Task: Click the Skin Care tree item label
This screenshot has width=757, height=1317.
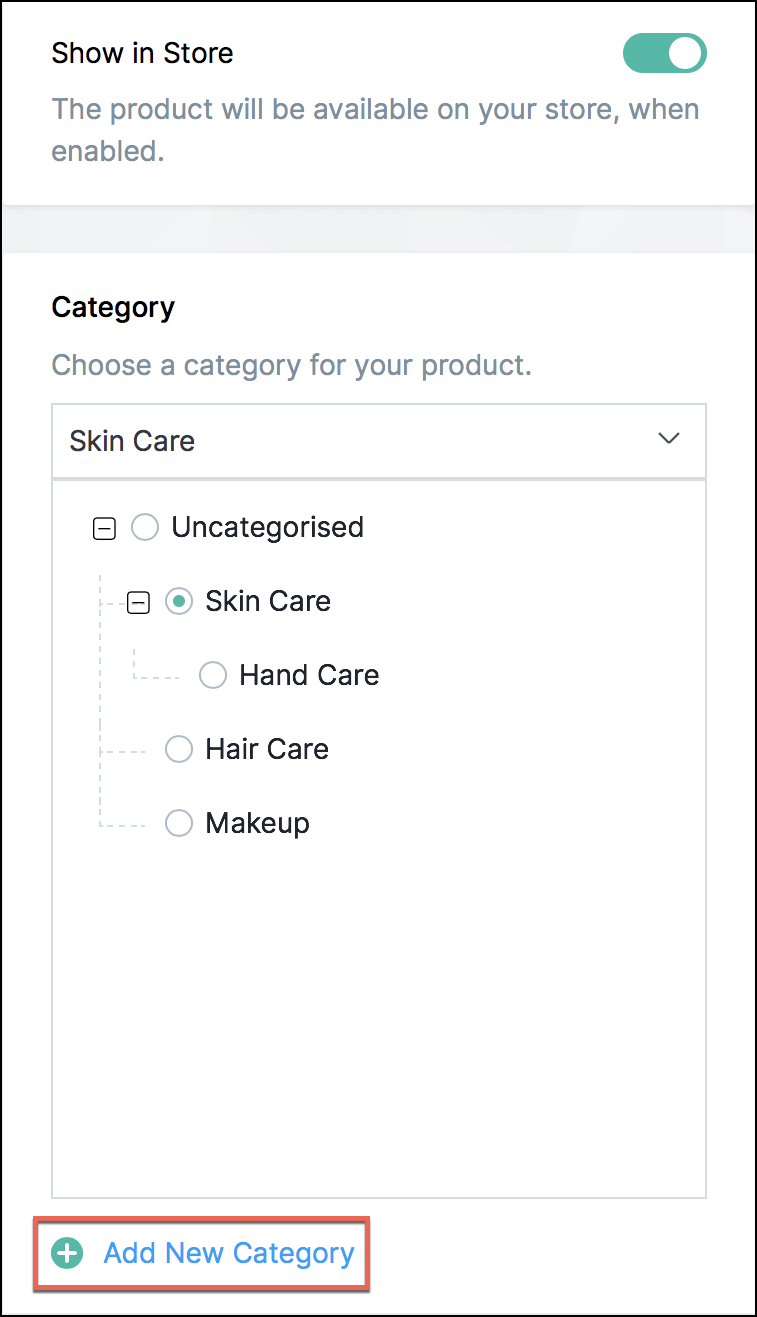Action: click(268, 601)
